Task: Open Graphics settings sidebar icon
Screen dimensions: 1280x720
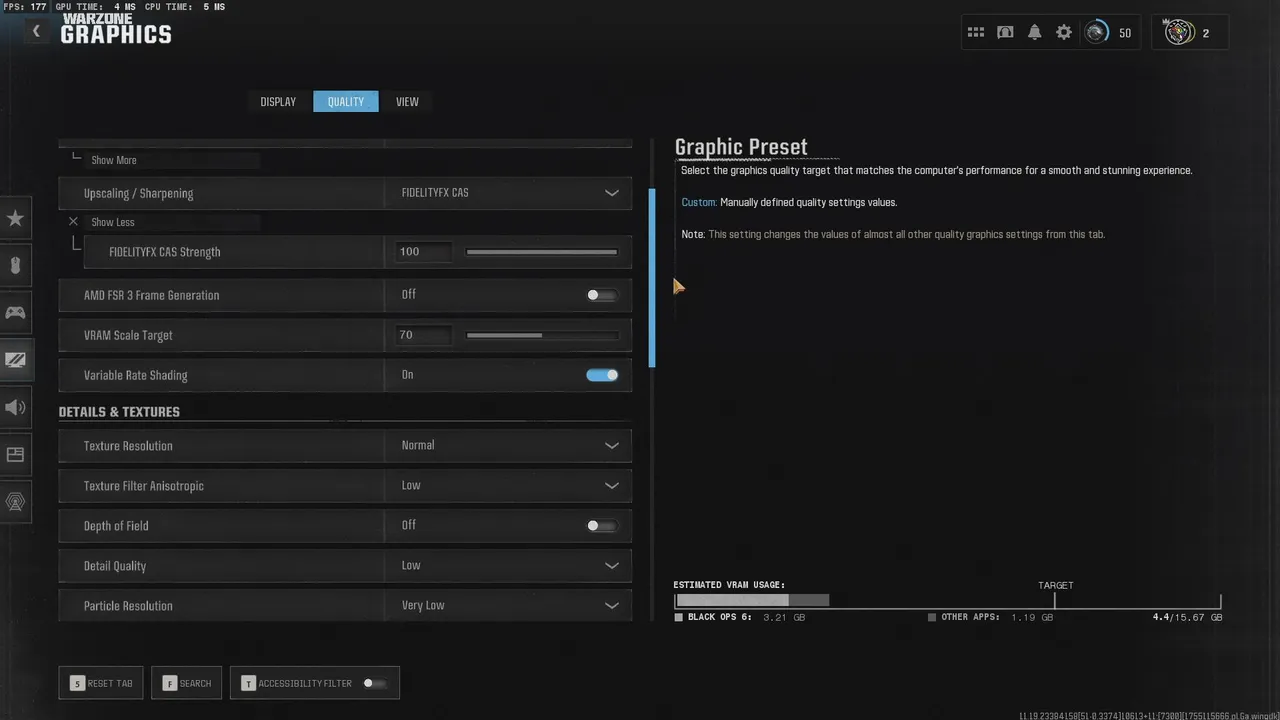Action: (x=15, y=360)
